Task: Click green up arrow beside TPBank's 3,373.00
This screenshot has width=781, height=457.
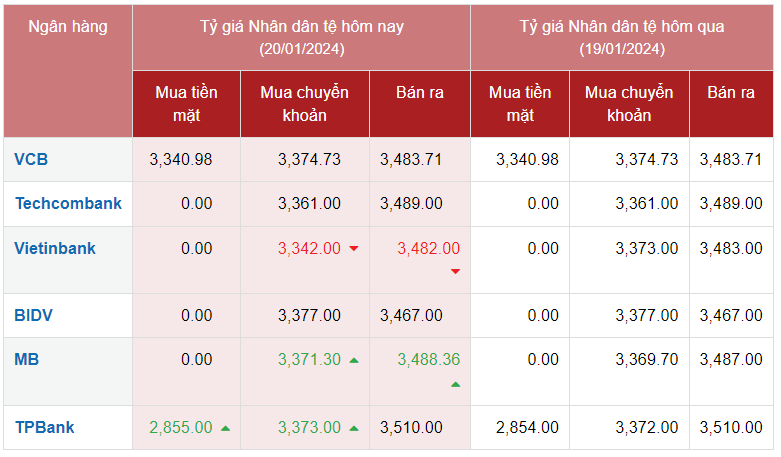Action: (x=354, y=428)
